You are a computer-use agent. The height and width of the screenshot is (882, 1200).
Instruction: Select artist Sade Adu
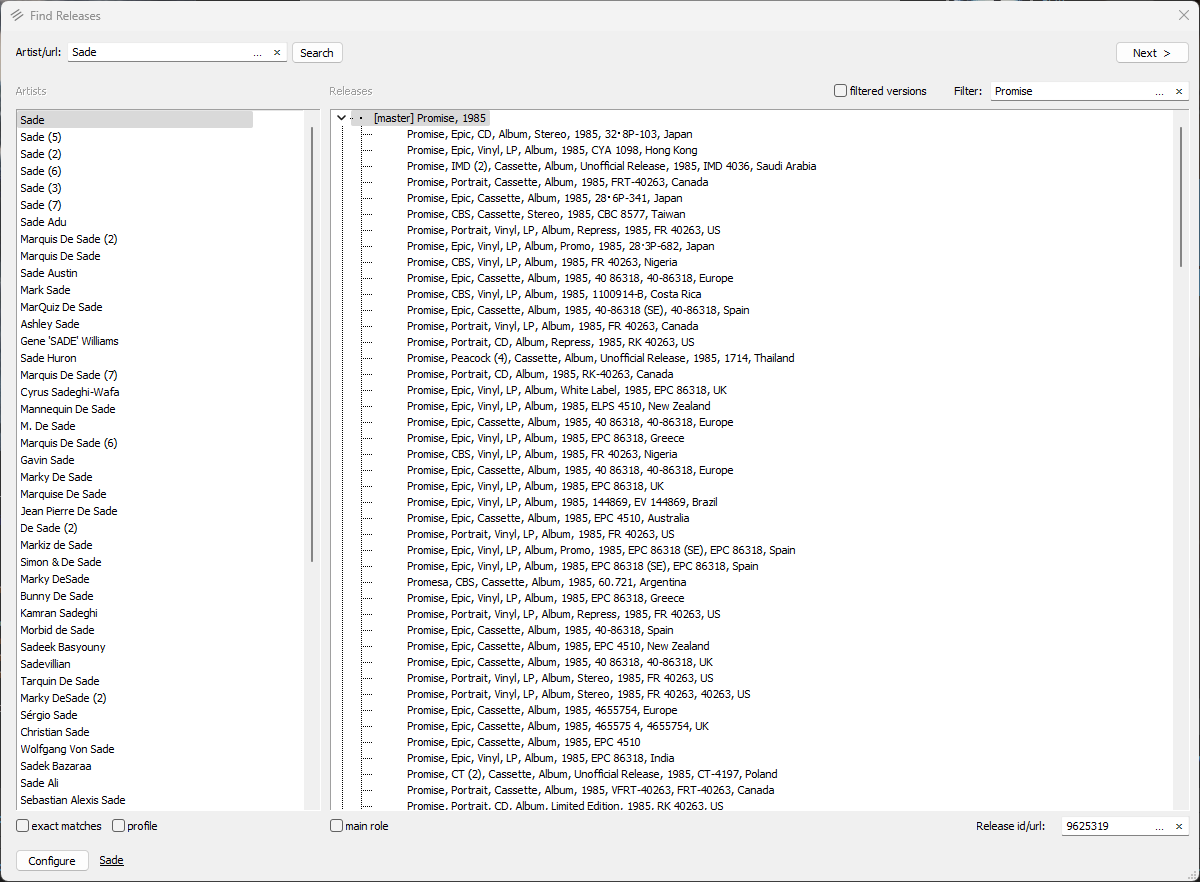point(44,222)
